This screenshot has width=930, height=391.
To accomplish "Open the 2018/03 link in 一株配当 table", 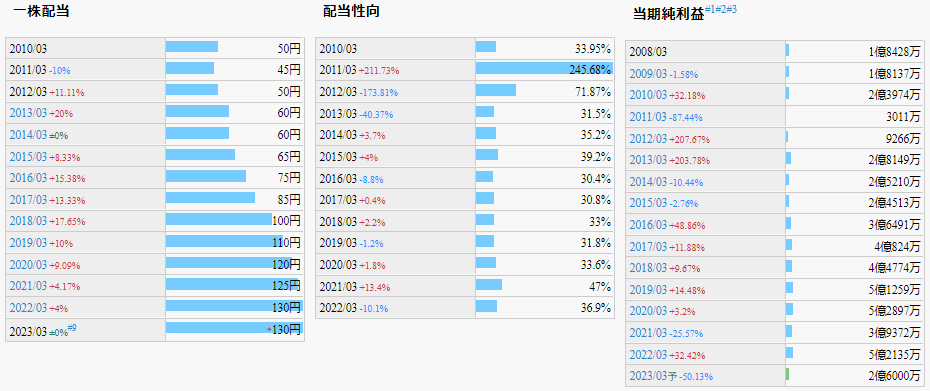I will pyautogui.click(x=28, y=221).
